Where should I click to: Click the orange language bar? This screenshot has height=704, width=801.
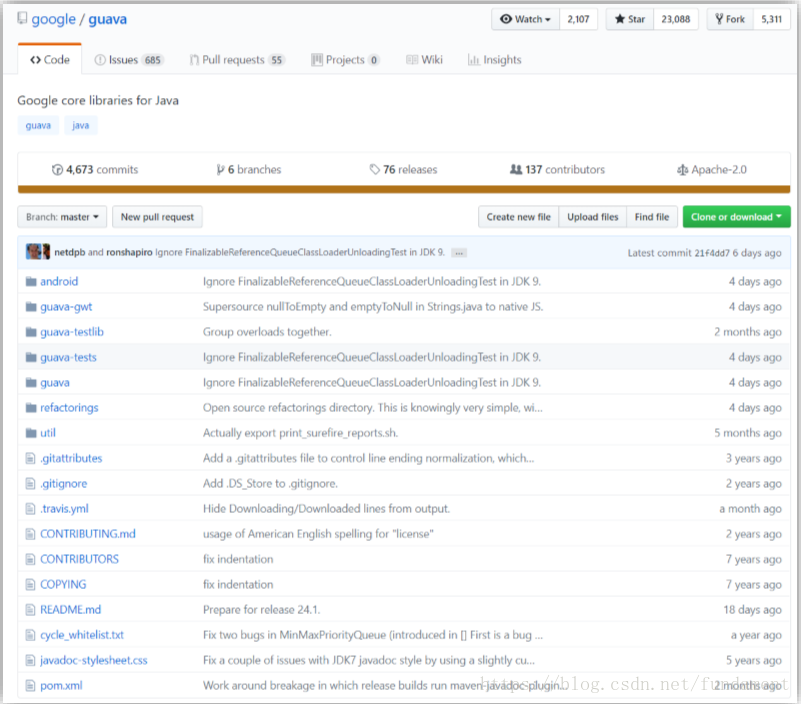click(404, 190)
